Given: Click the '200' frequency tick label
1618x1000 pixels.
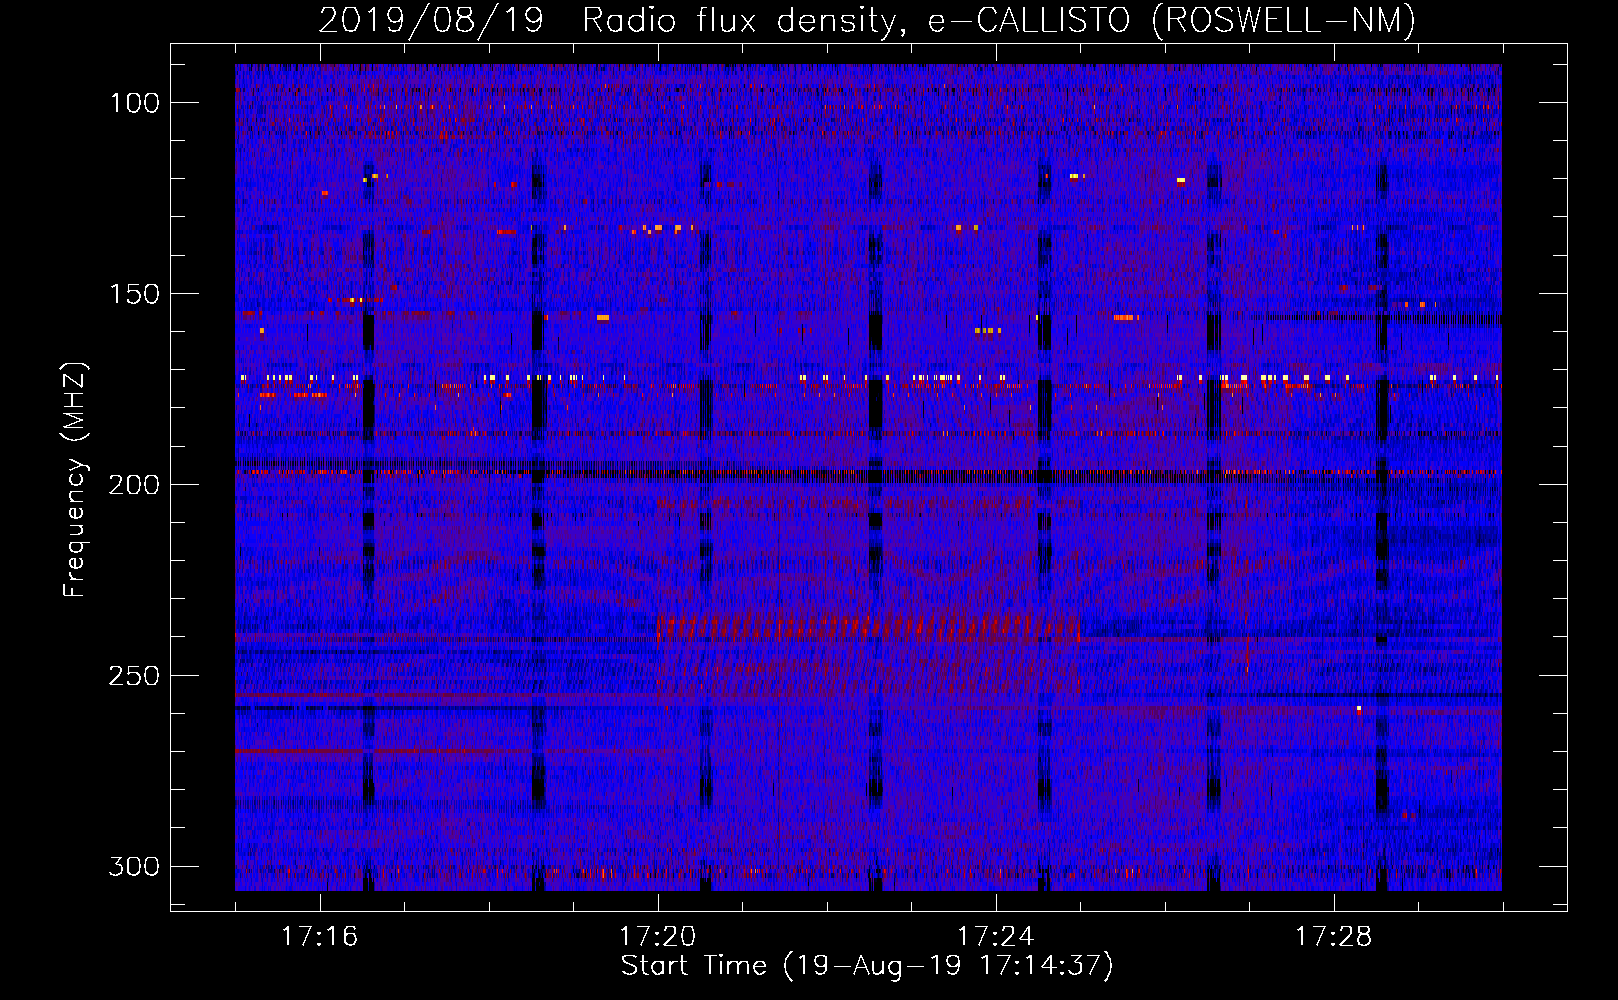Looking at the screenshot, I should 135,485.
